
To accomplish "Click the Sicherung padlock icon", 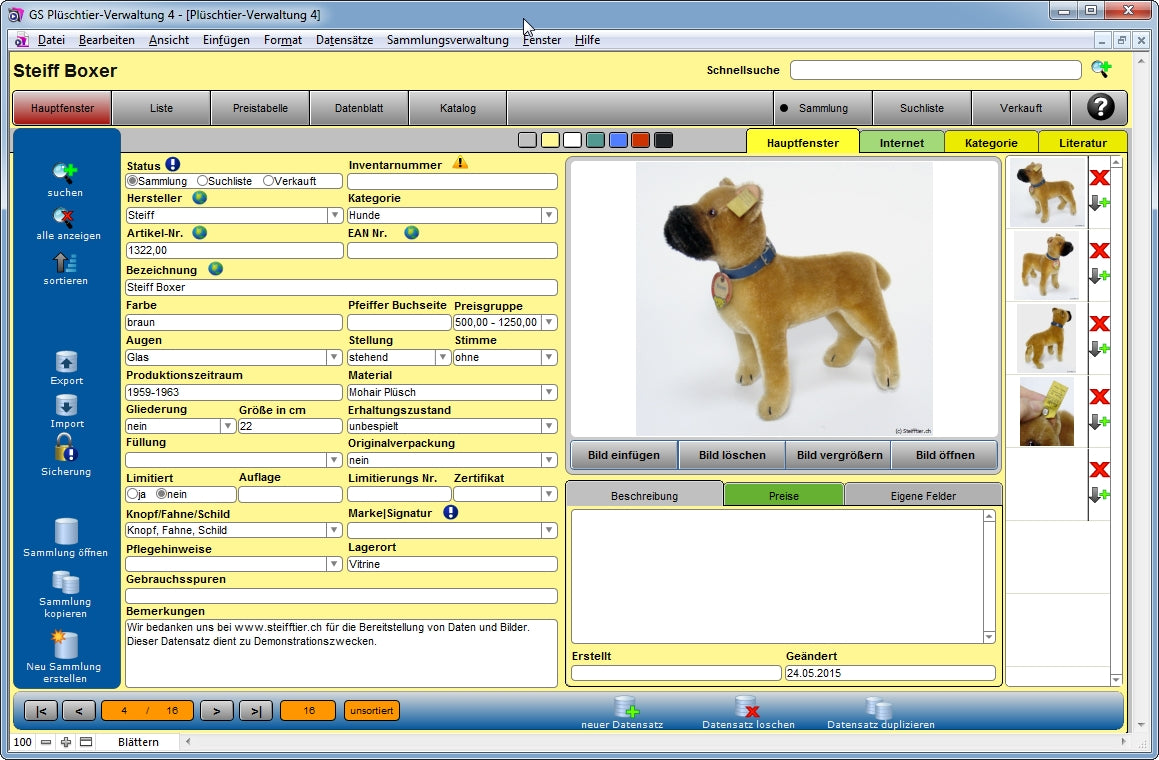I will point(66,447).
